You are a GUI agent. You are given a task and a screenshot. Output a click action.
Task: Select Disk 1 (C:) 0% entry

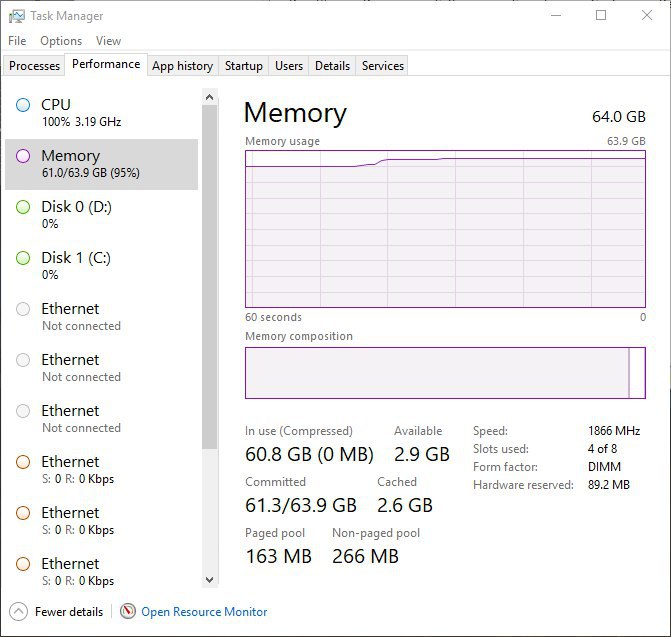[x=101, y=266]
